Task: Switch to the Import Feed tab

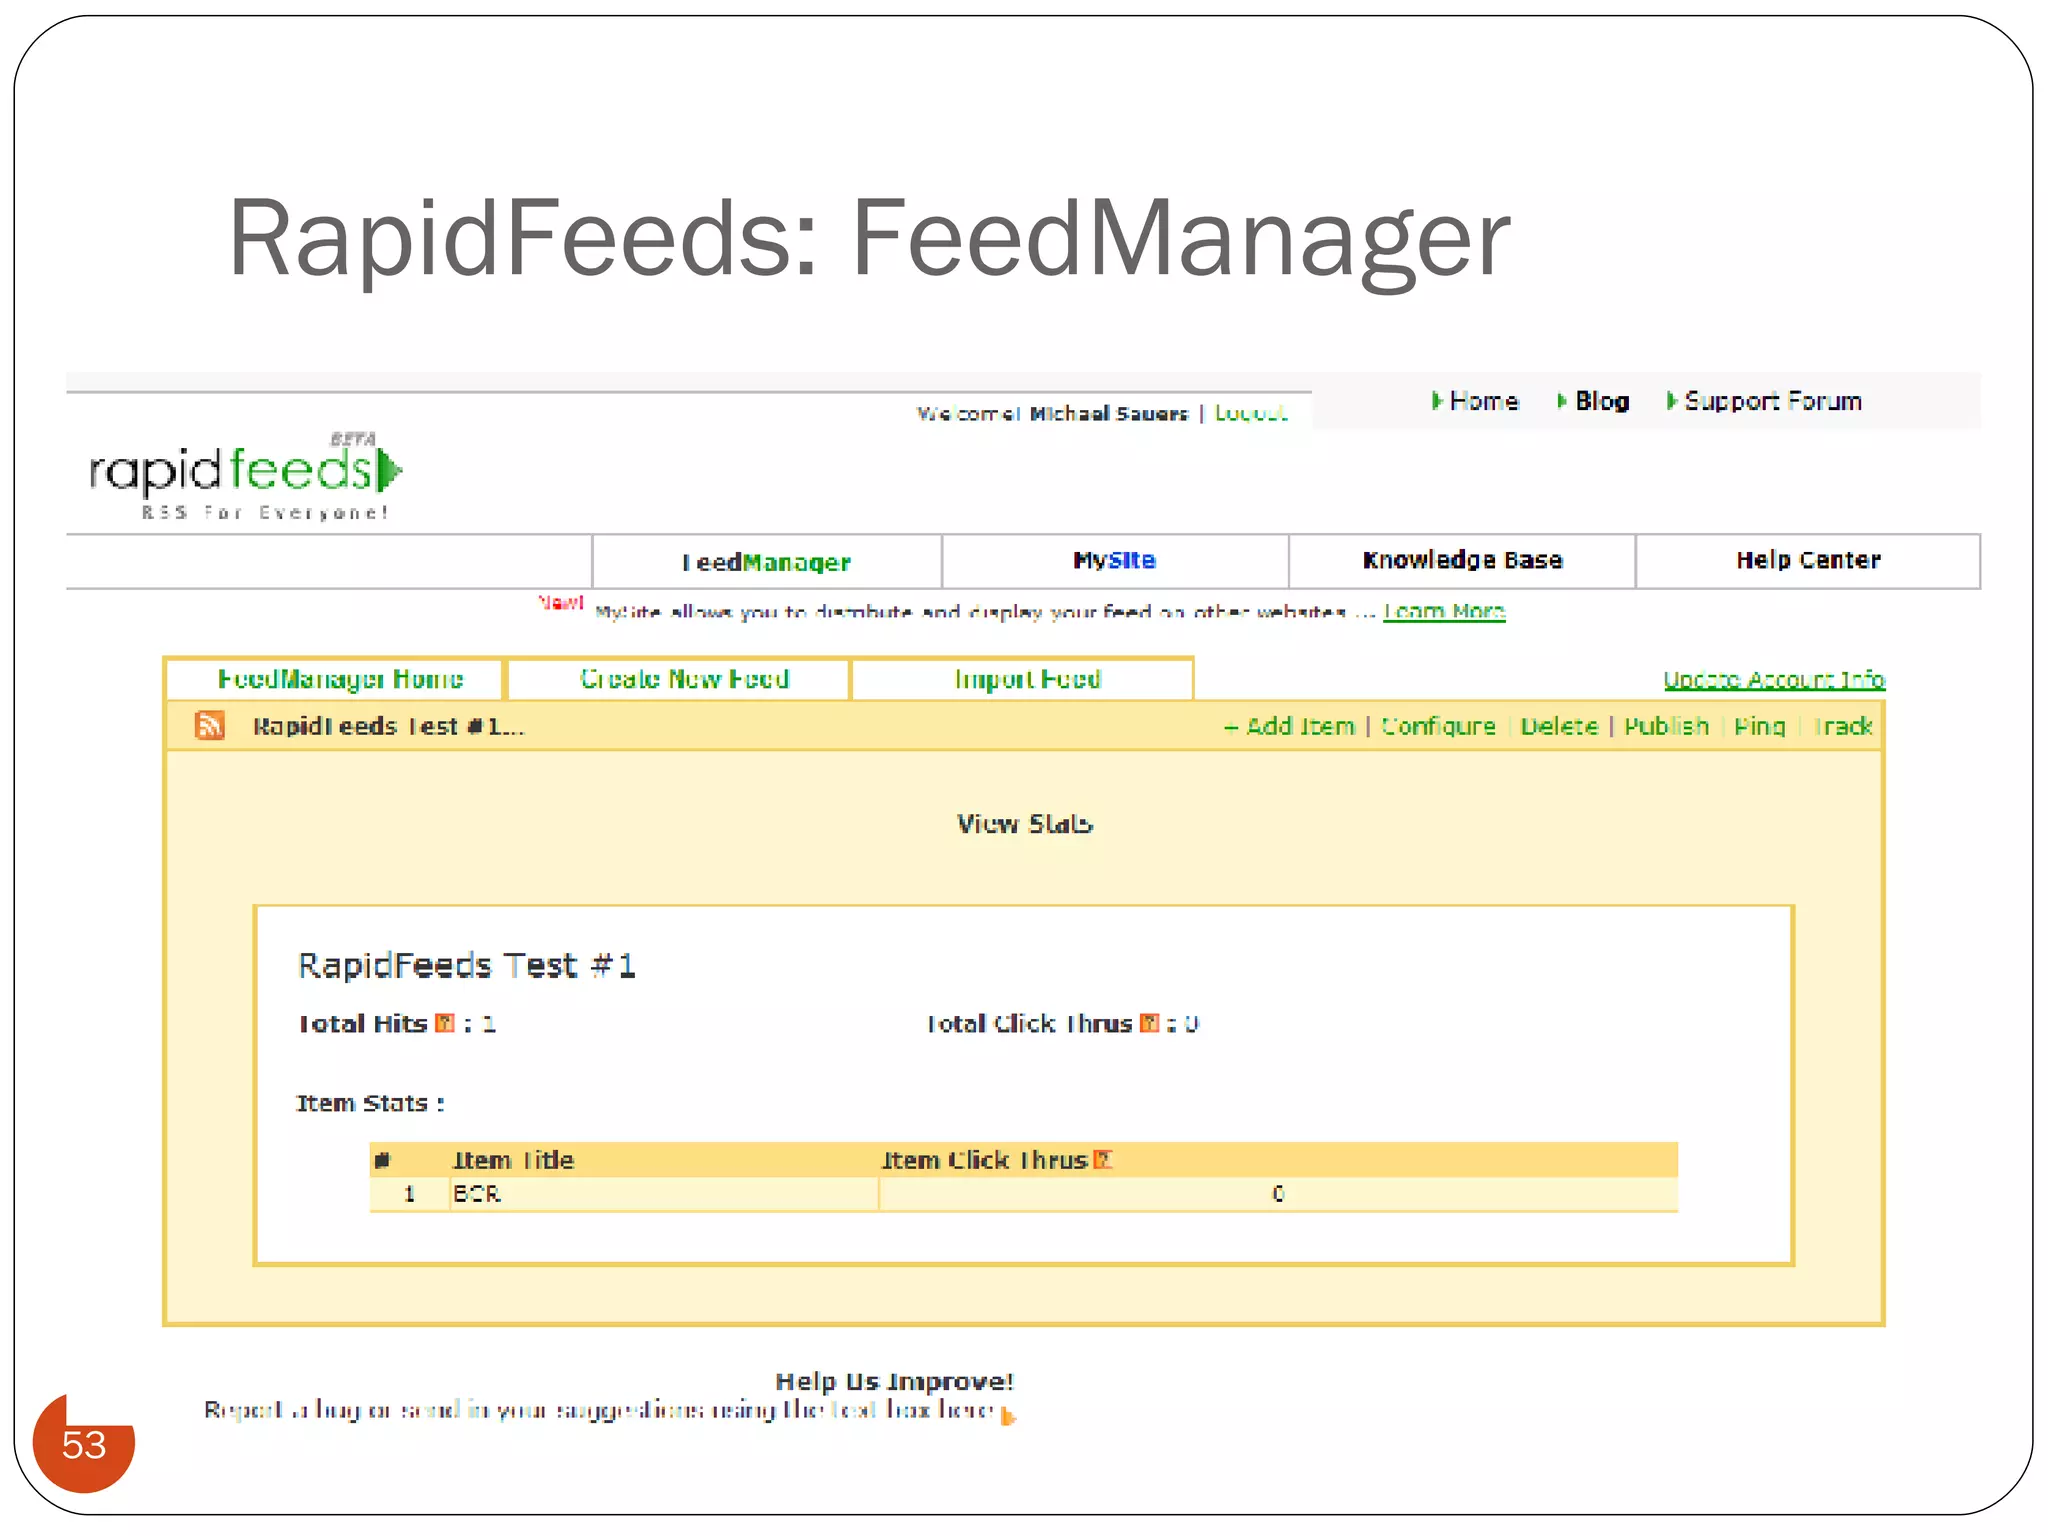Action: (1022, 680)
